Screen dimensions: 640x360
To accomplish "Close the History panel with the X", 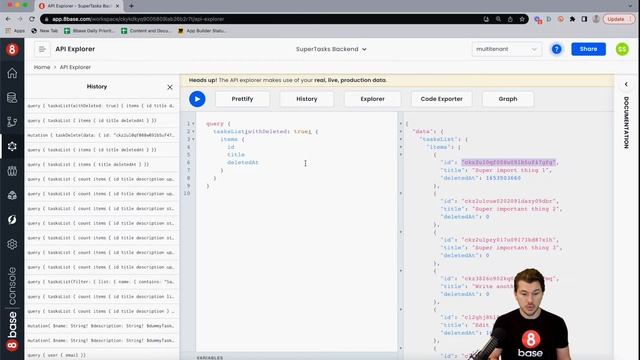I will click(170, 87).
